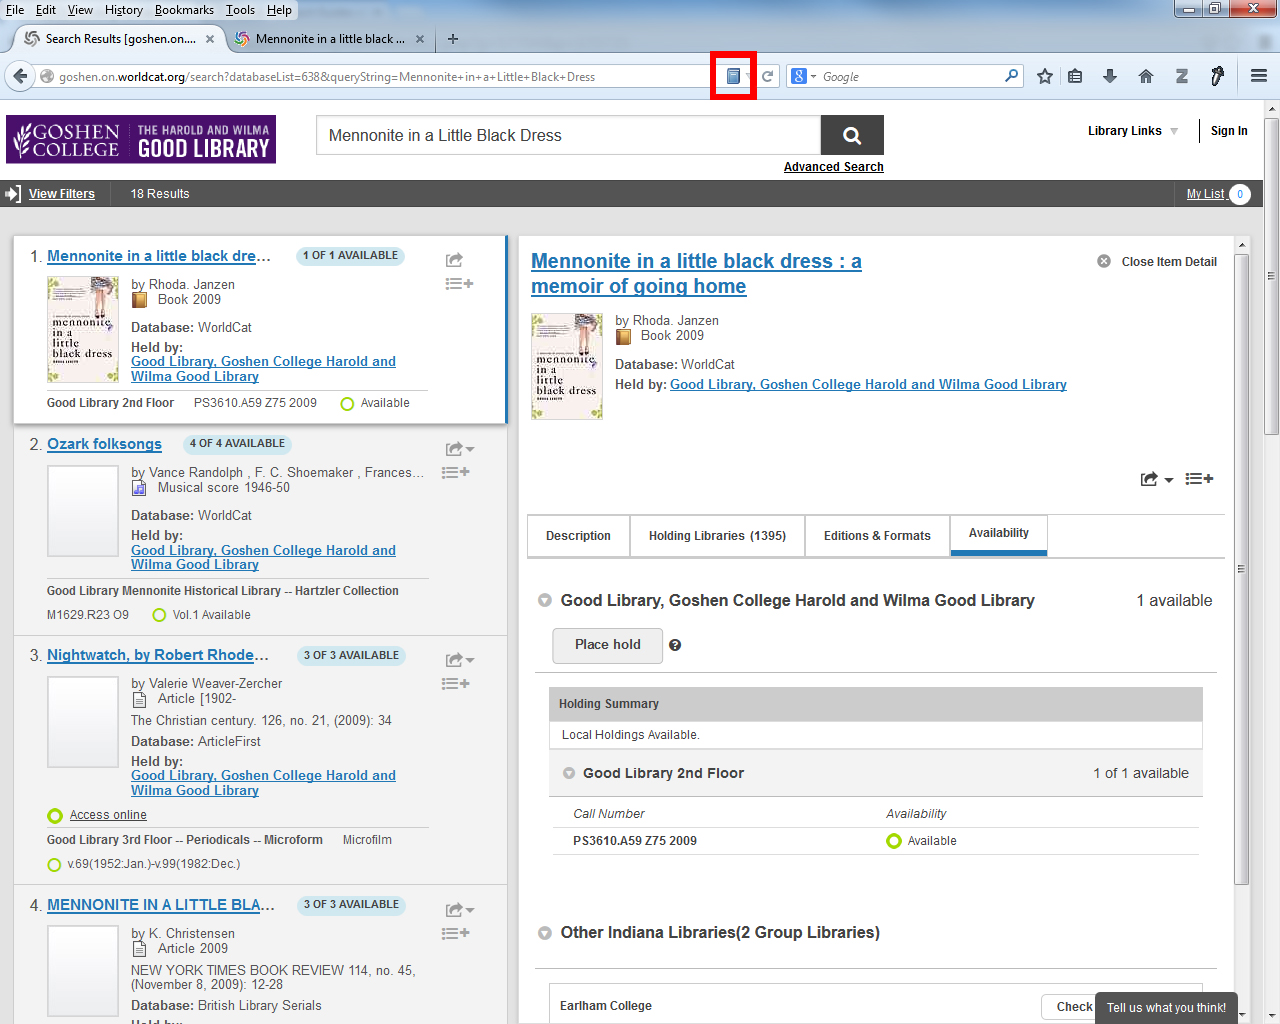Click the detail panel scrollbar
The width and height of the screenshot is (1280, 1024).
point(1242,570)
